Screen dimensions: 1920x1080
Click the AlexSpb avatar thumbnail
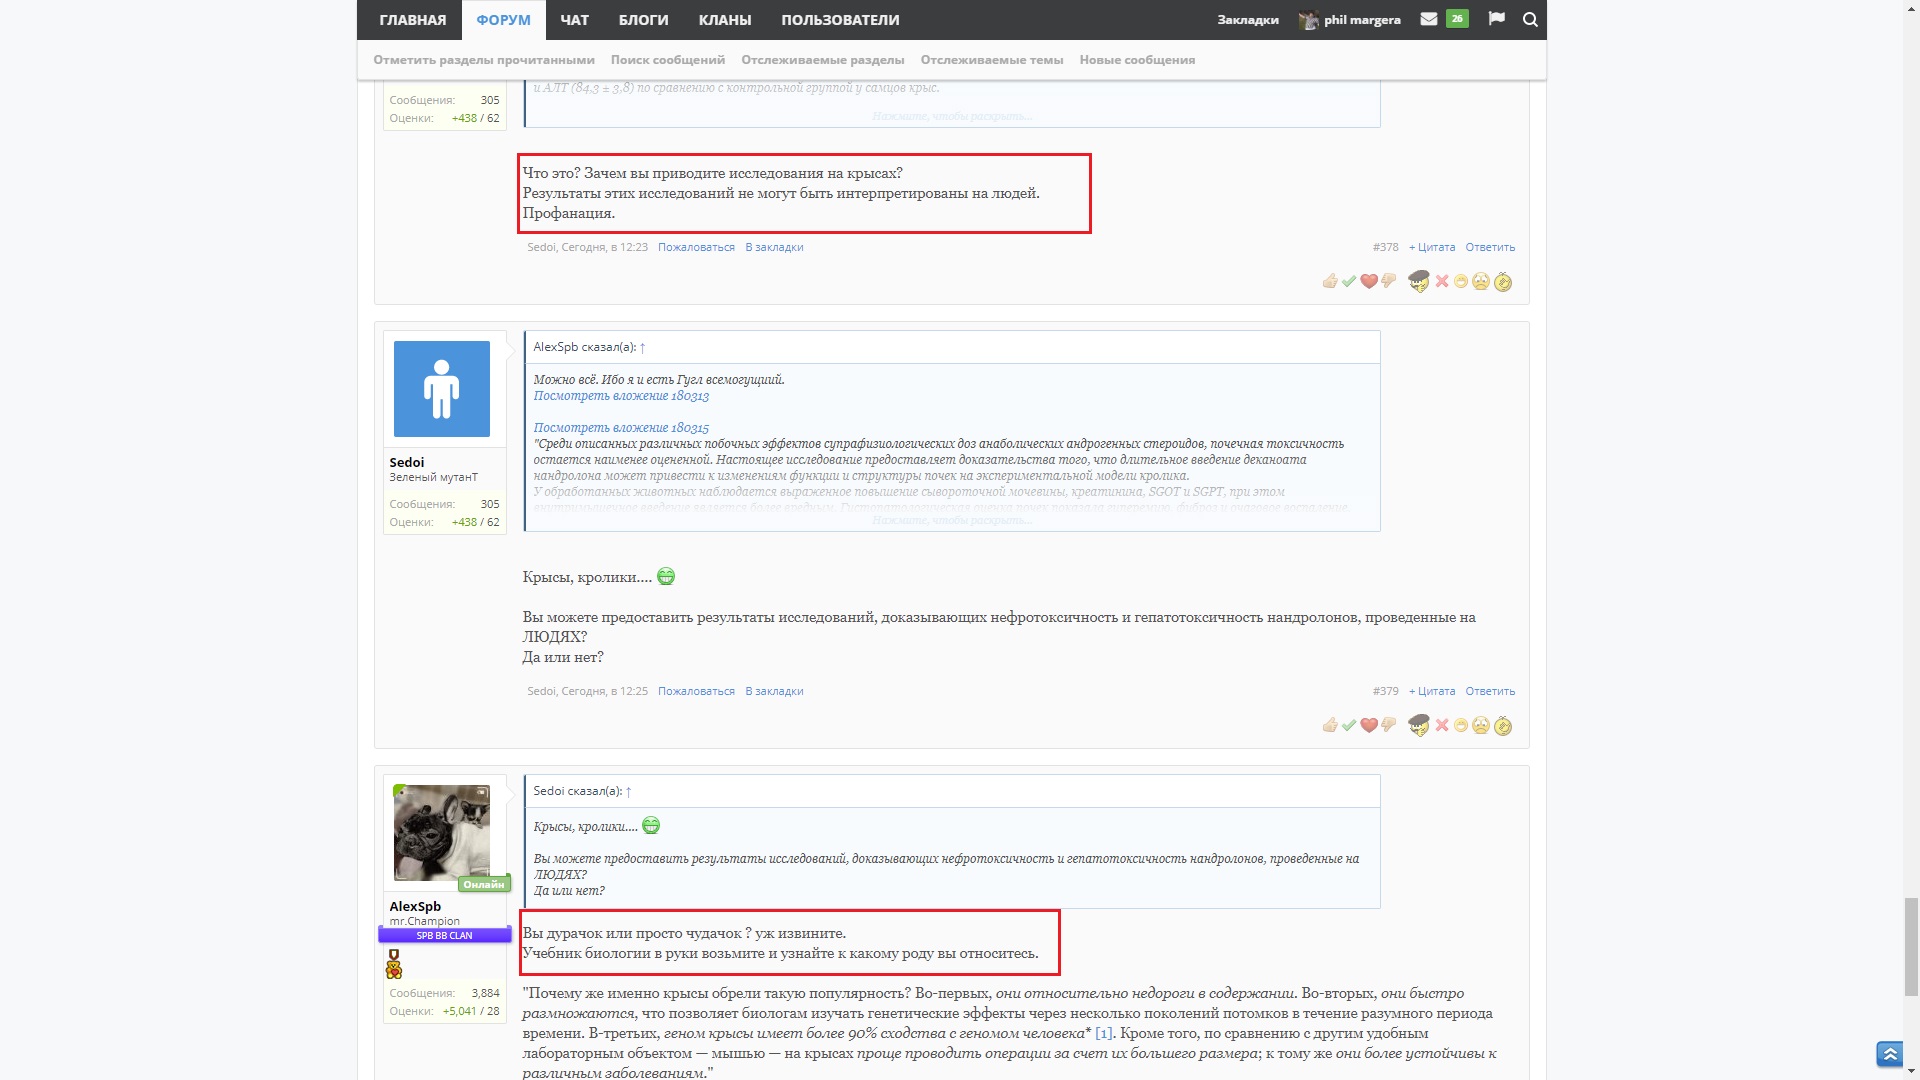[x=441, y=832]
